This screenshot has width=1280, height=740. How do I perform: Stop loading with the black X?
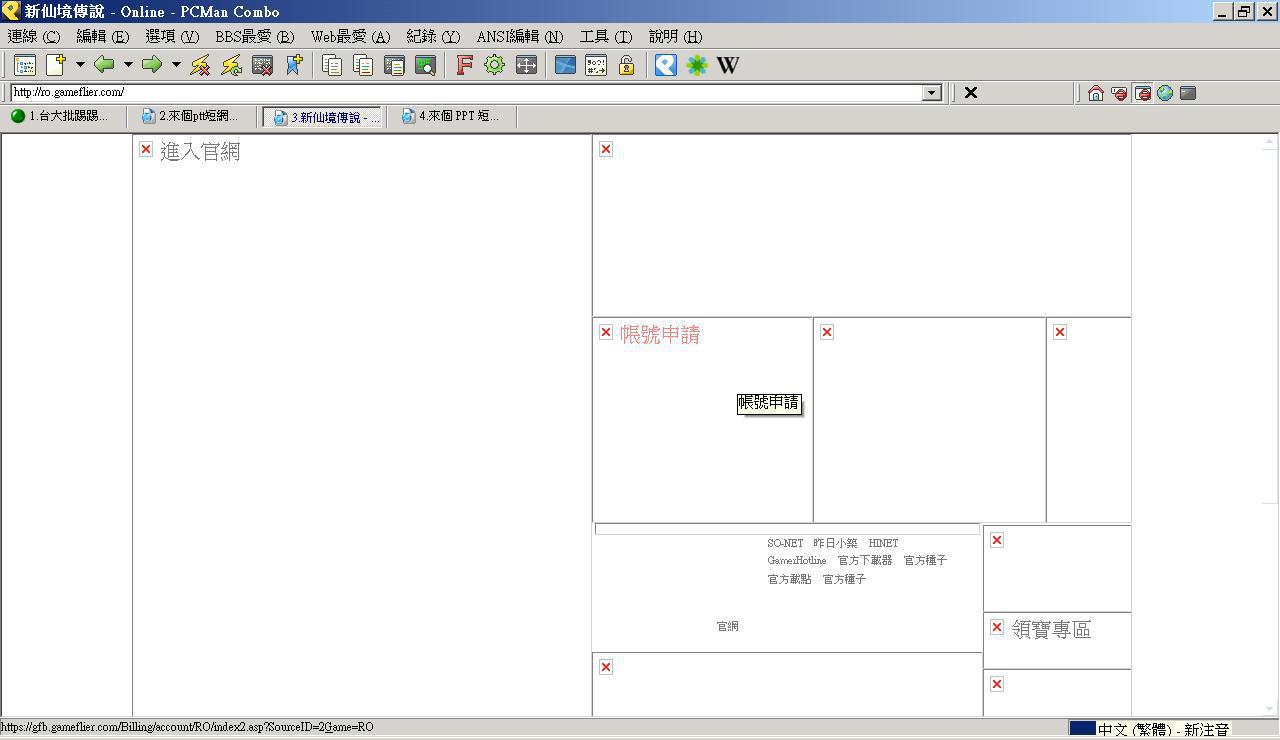(970, 93)
